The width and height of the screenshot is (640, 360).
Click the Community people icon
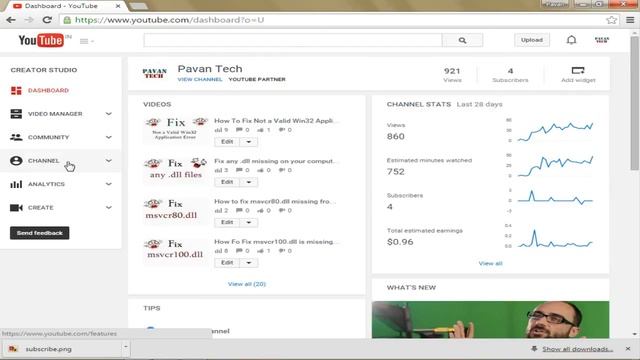pos(16,137)
